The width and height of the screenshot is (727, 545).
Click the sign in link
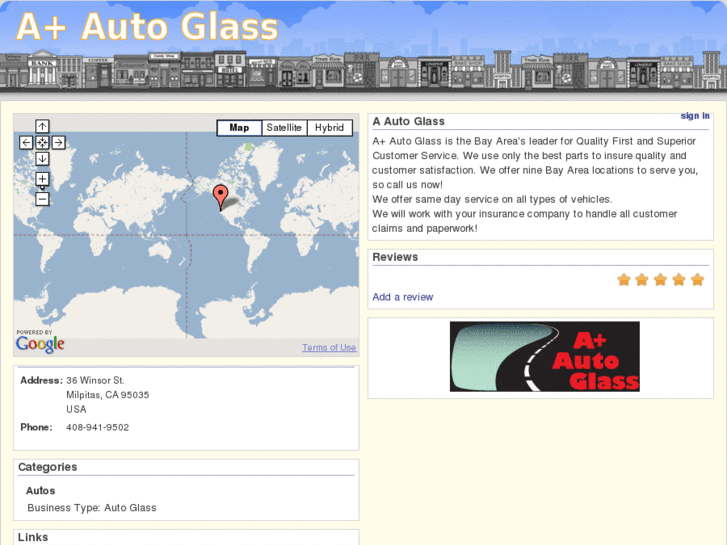point(695,116)
